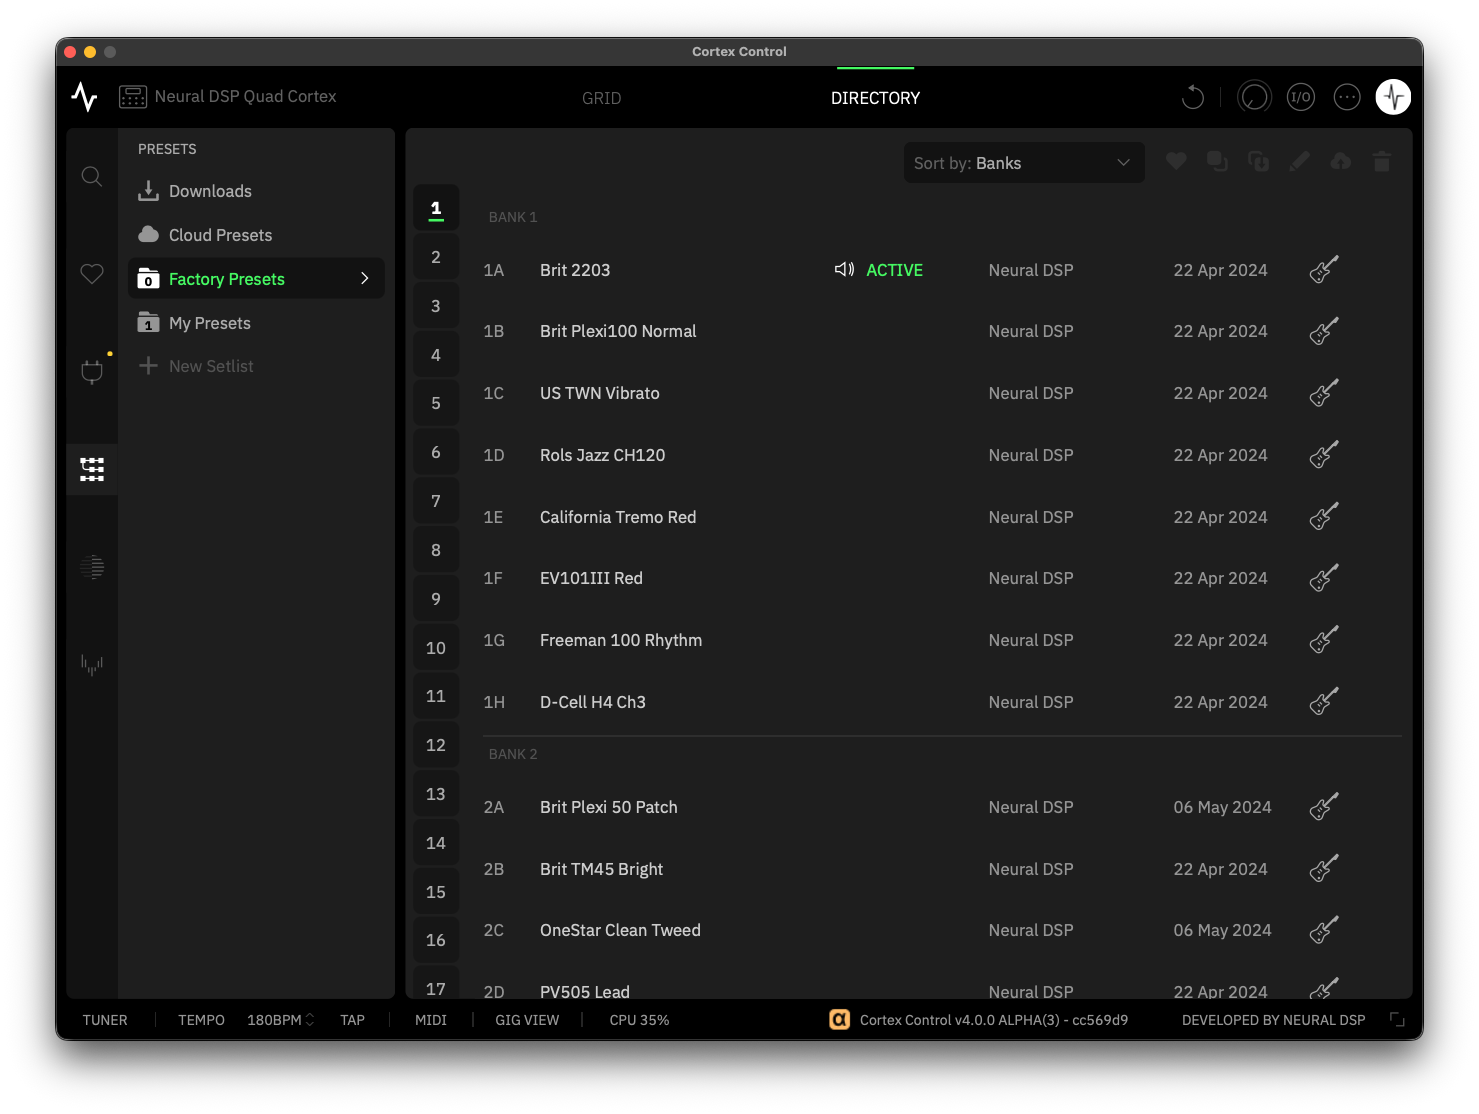Image resolution: width=1479 pixels, height=1114 pixels.
Task: Switch to the DIRECTORY tab
Action: pyautogui.click(x=875, y=98)
